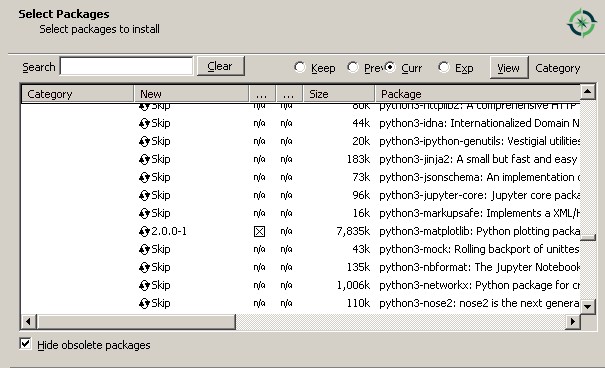Click the python3-nose2 package description
The height and width of the screenshot is (368, 605).
click(x=479, y=304)
